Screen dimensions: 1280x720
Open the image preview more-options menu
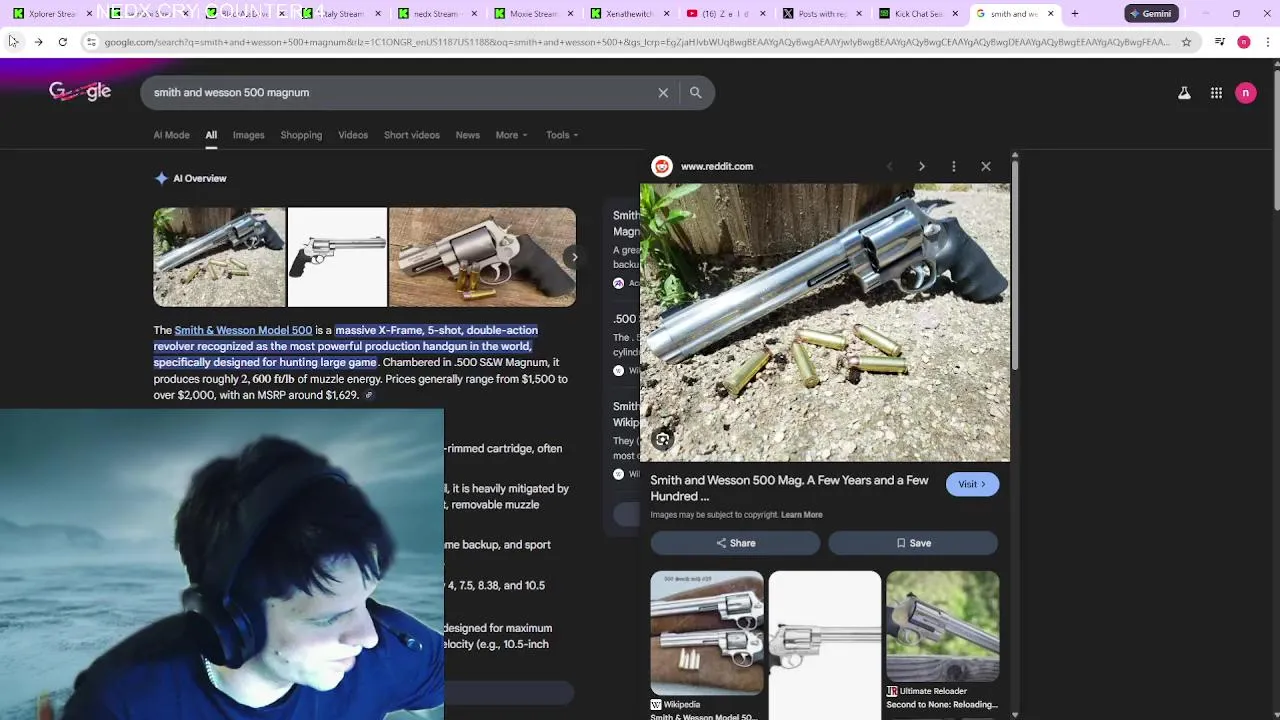pos(954,166)
